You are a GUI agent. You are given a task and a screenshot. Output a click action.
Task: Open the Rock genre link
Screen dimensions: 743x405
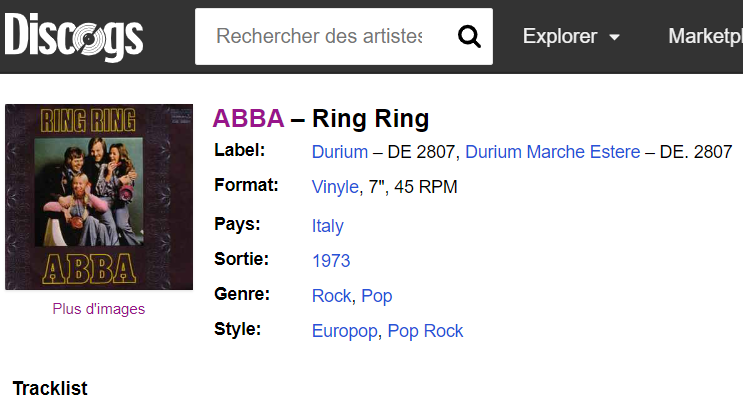tap(331, 296)
